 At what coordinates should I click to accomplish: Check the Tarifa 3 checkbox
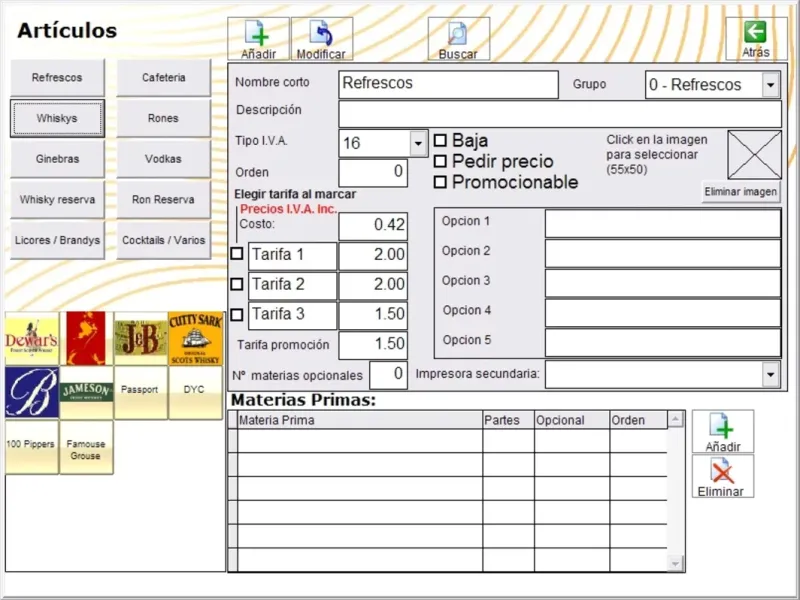coord(237,314)
